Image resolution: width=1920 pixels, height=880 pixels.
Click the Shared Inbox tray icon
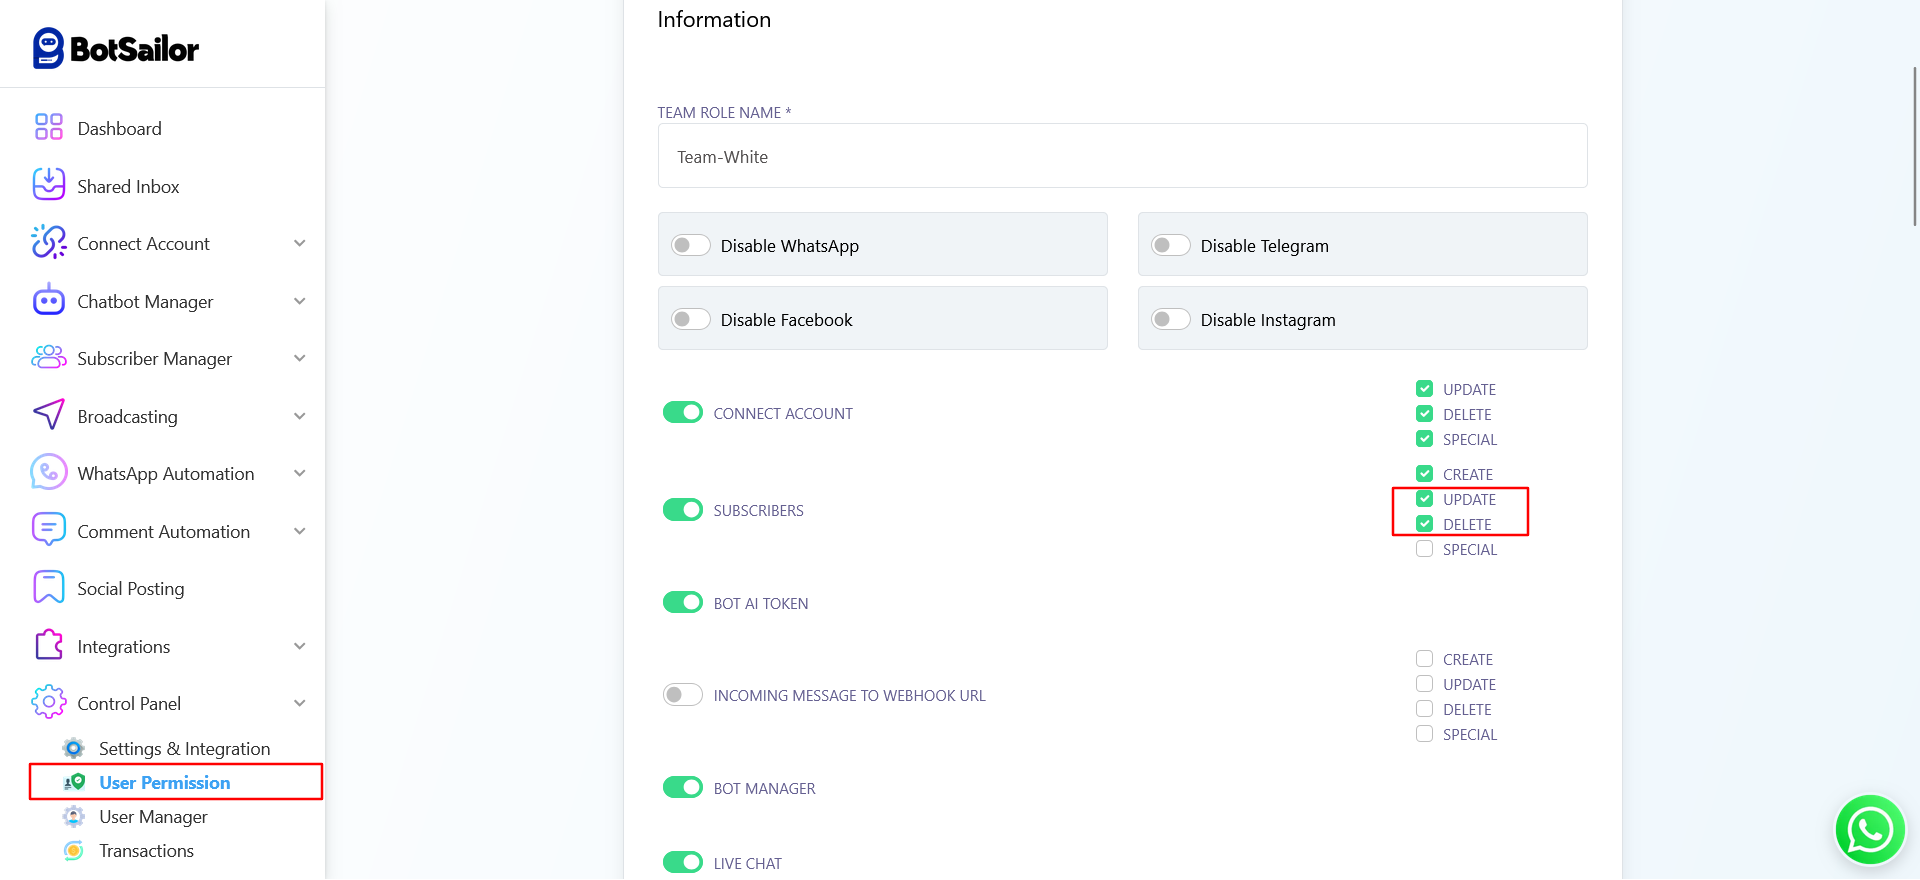(x=48, y=185)
